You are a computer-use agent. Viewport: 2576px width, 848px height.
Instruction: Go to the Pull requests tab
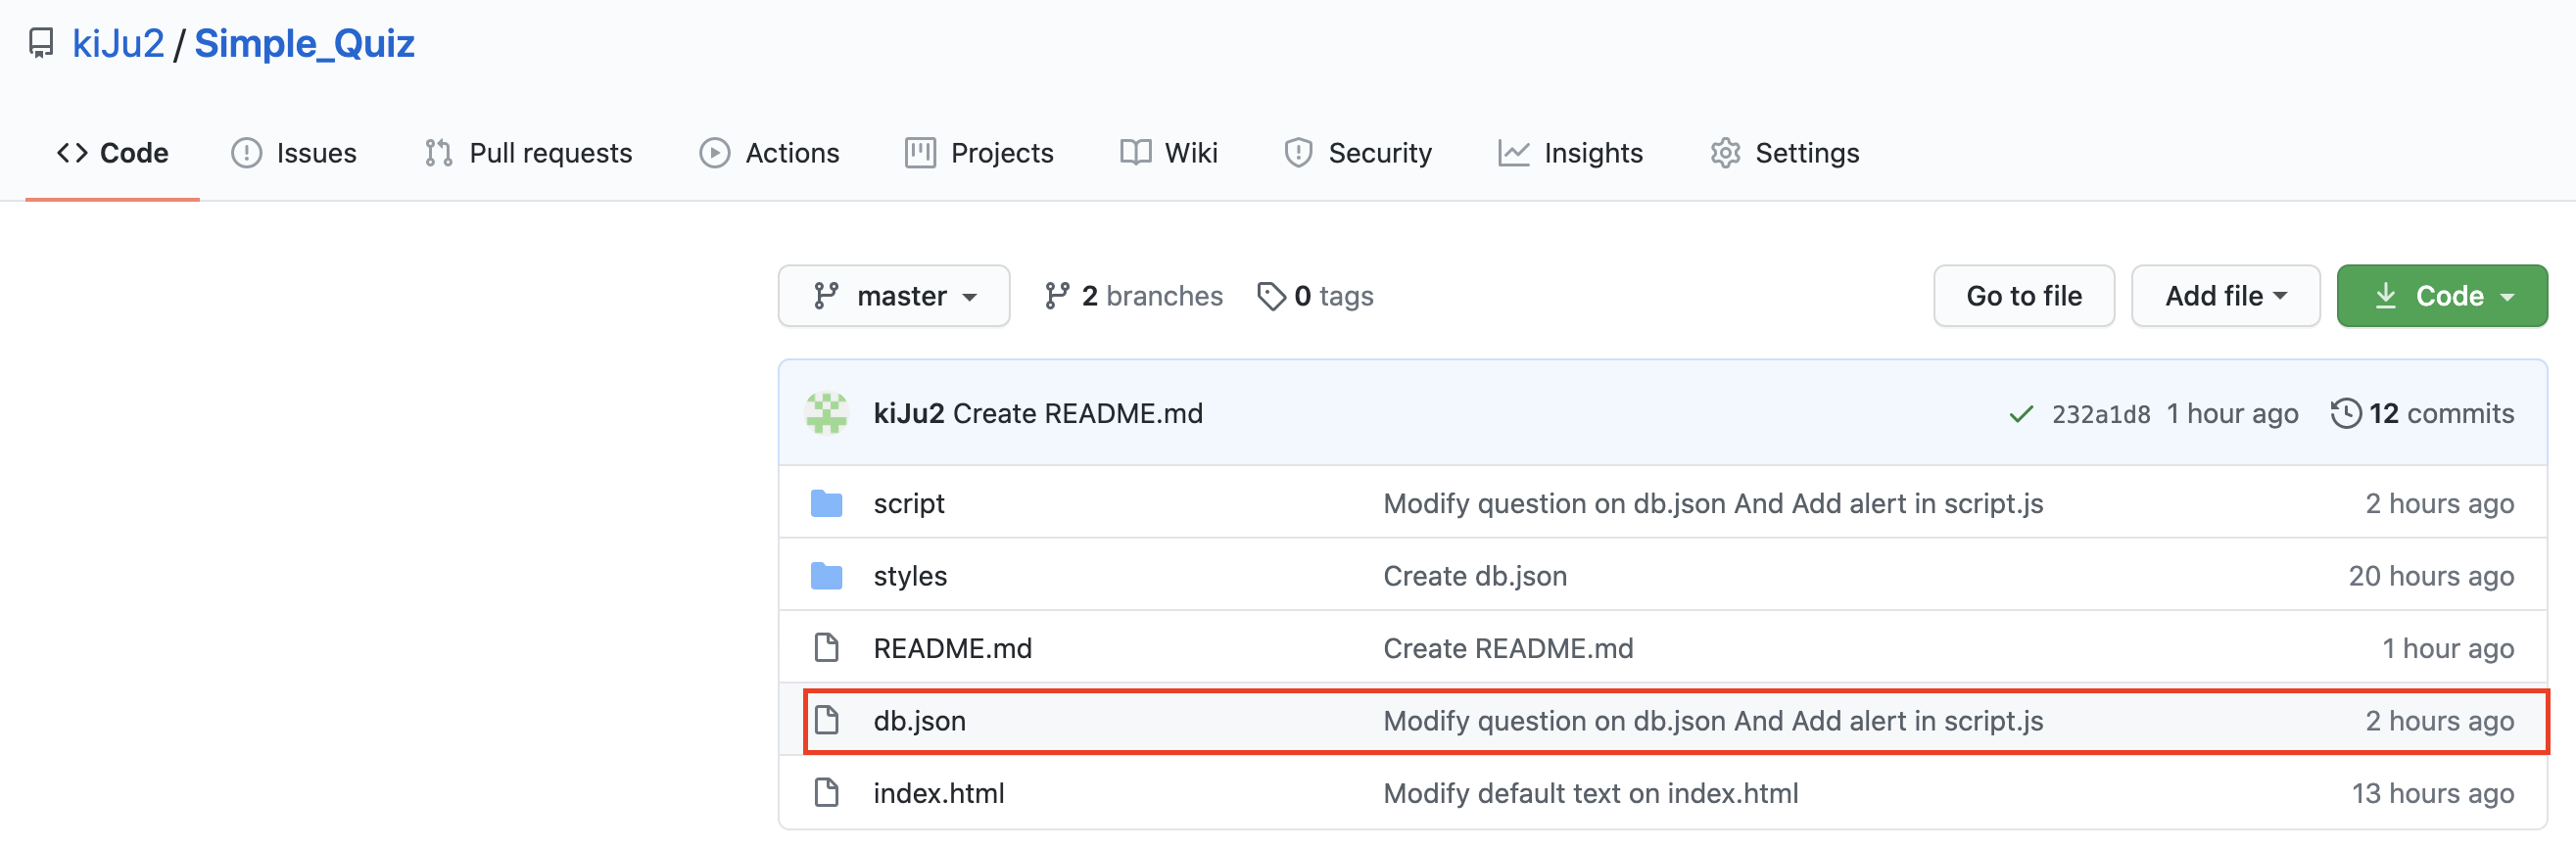click(x=528, y=153)
